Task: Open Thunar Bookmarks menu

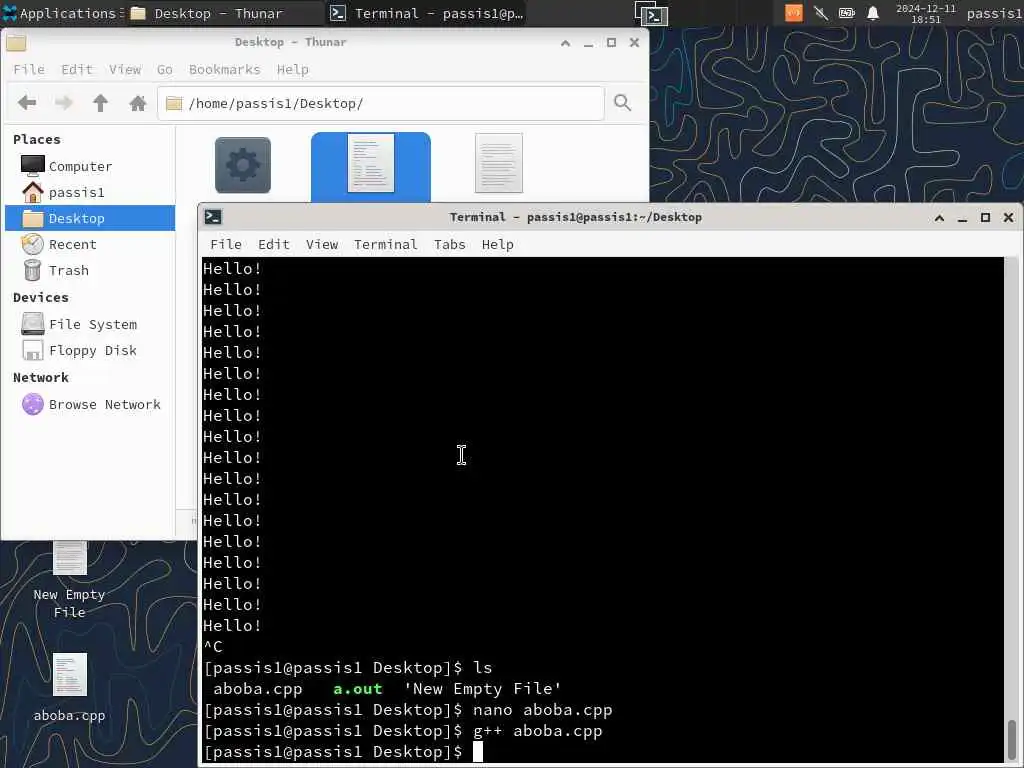Action: pos(225,69)
